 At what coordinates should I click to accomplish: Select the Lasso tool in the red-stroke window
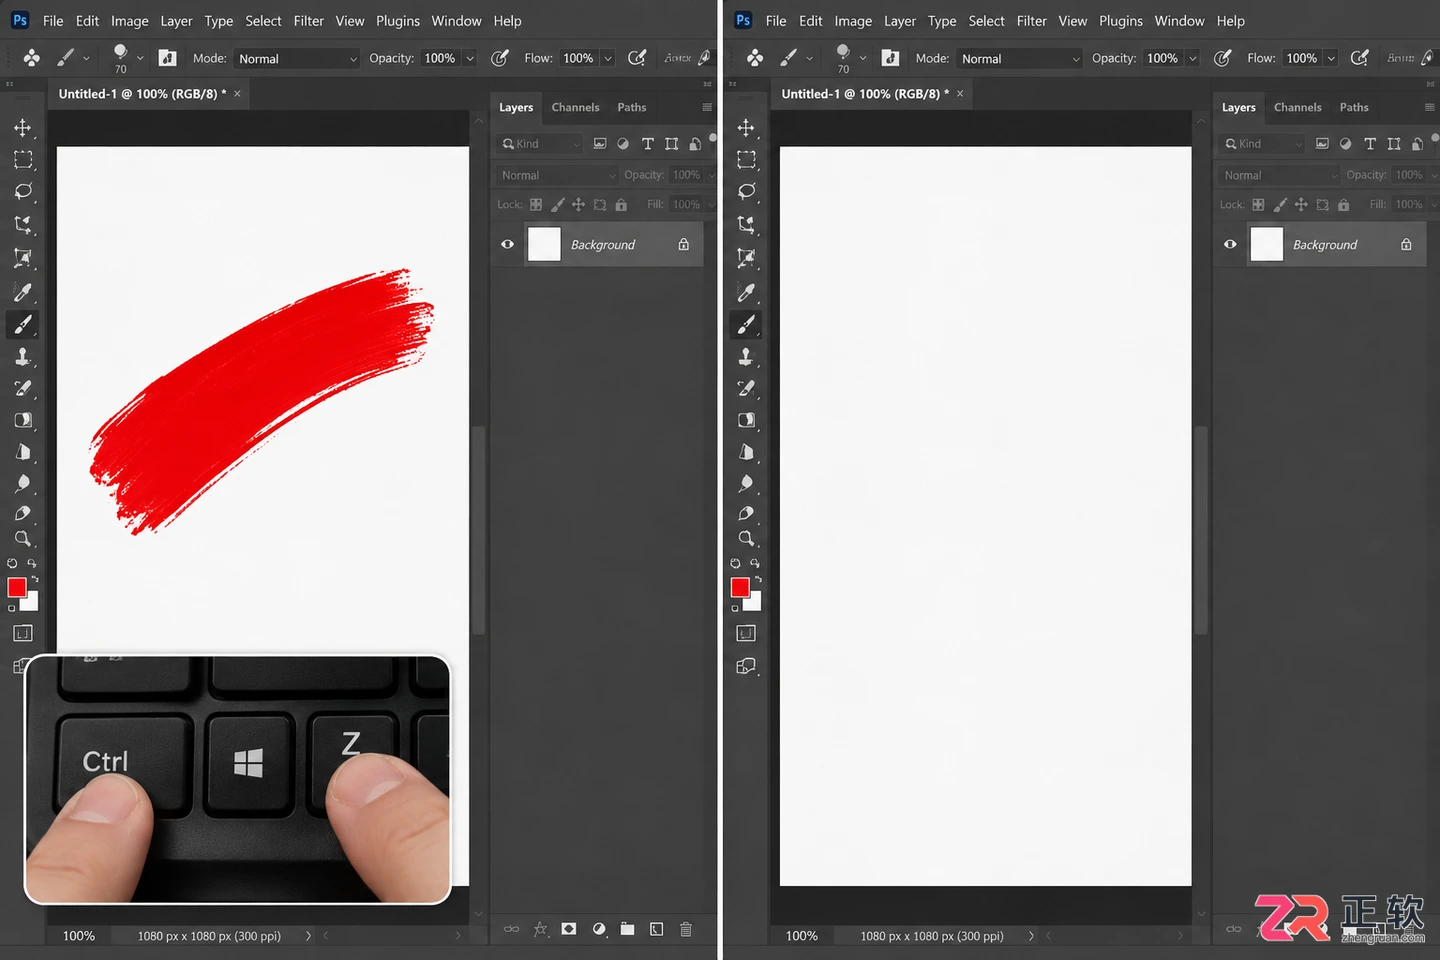[x=22, y=191]
